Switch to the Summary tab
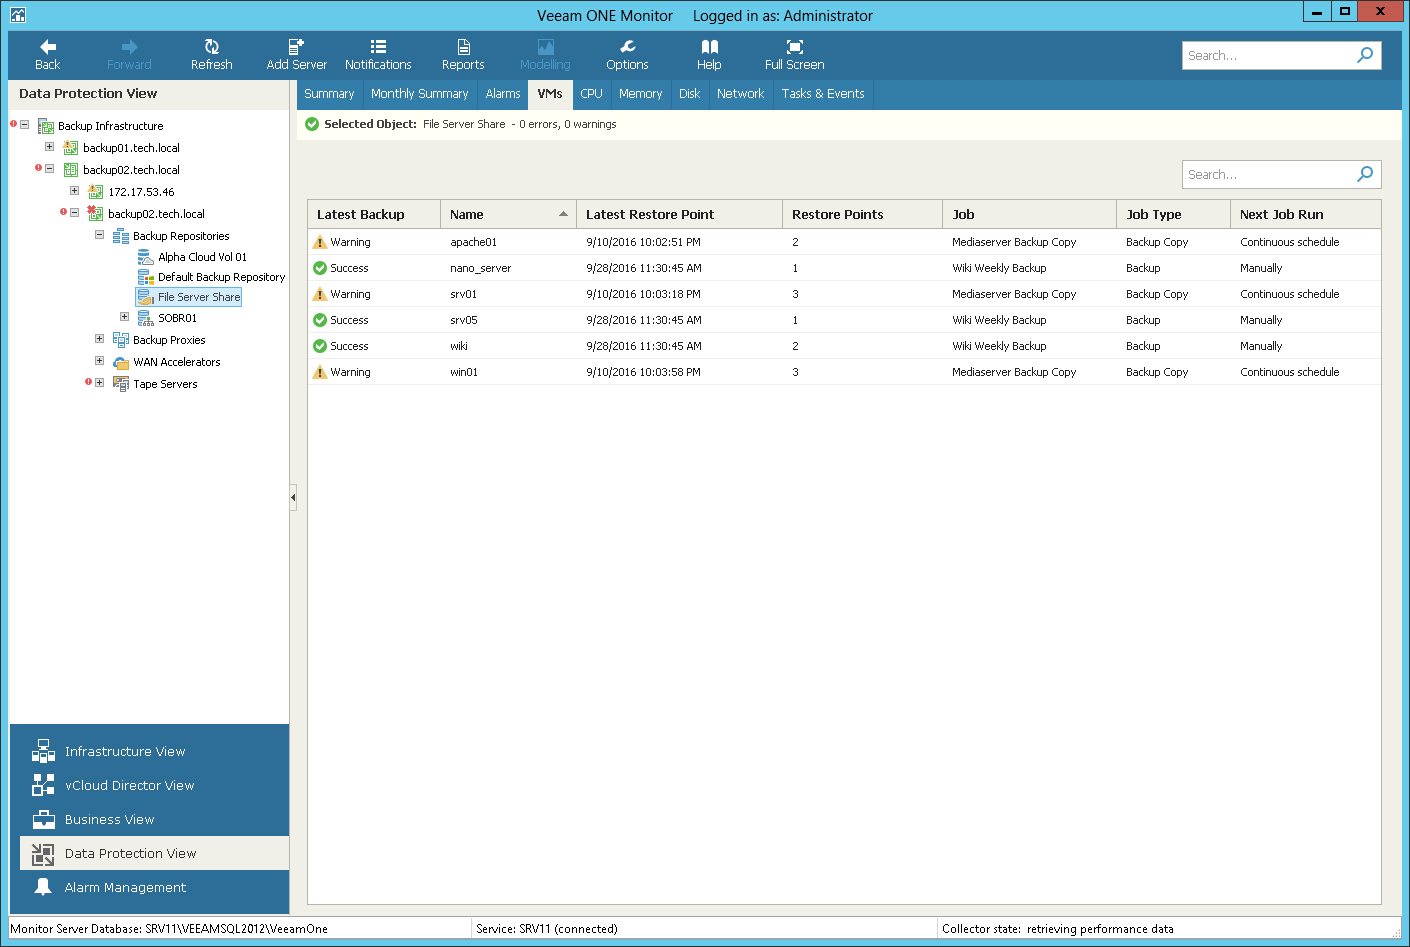Image resolution: width=1410 pixels, height=947 pixels. (x=329, y=94)
